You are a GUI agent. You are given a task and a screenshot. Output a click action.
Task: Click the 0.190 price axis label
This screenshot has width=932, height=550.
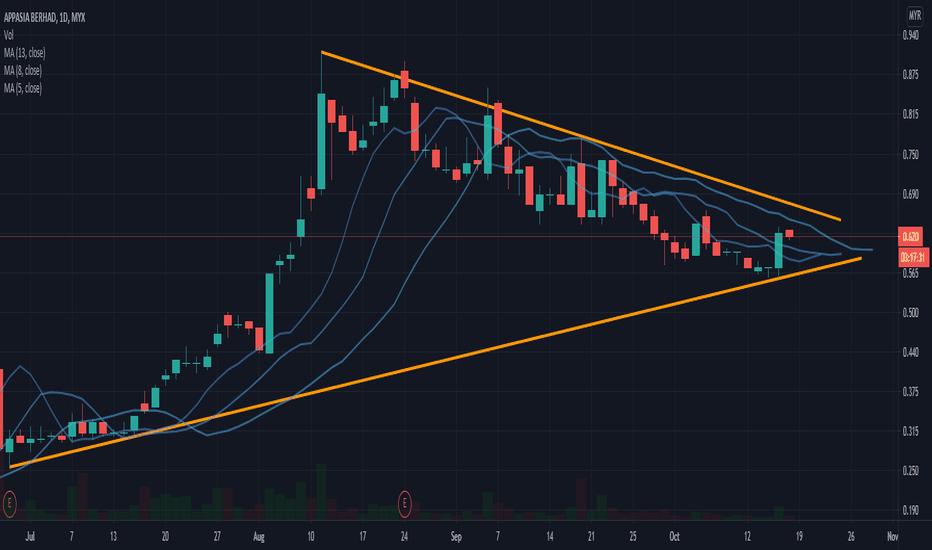(x=910, y=510)
